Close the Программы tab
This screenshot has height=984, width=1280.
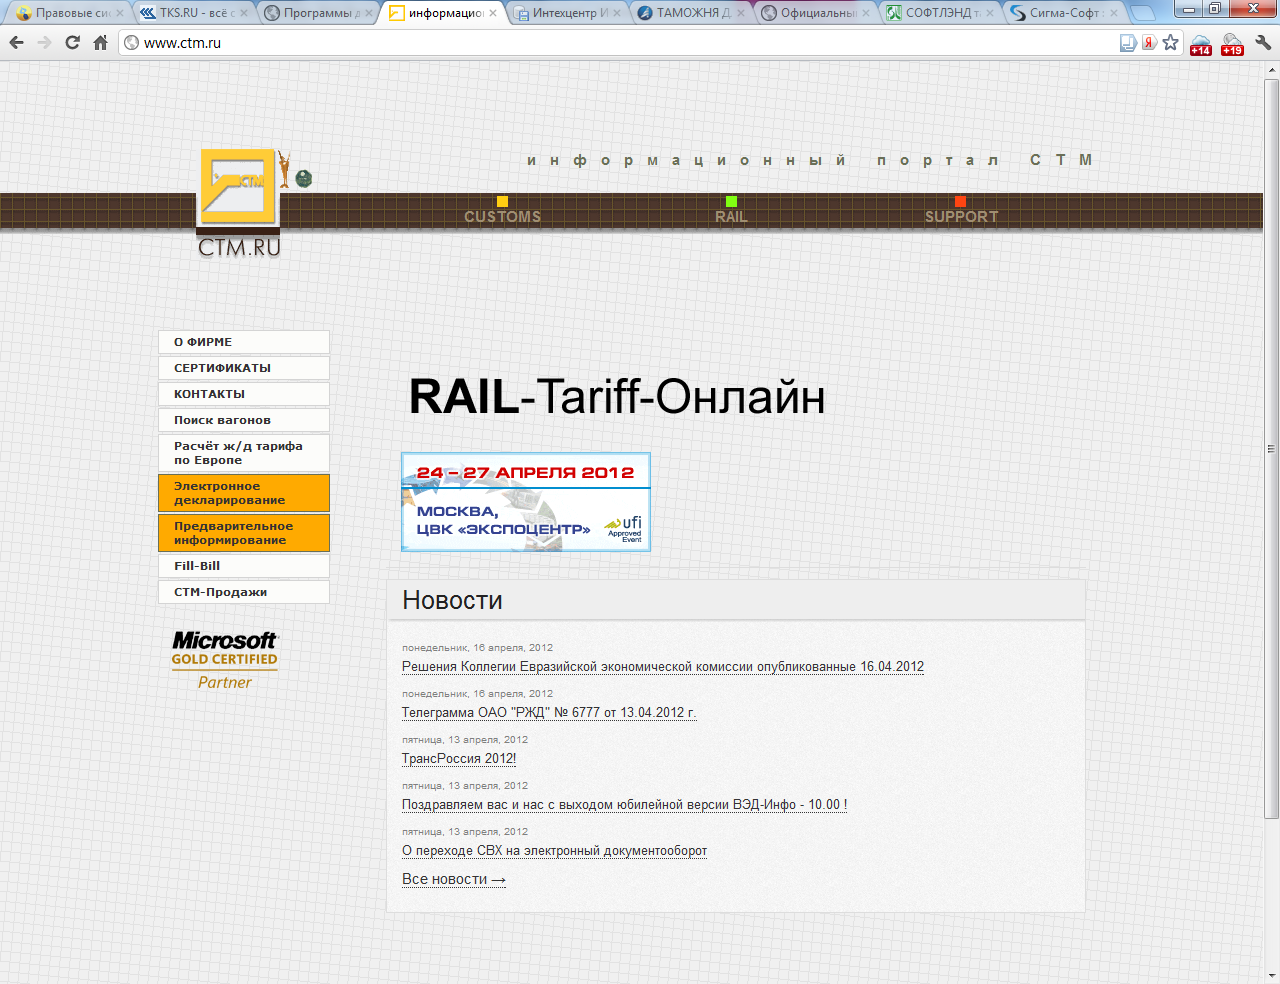(368, 13)
